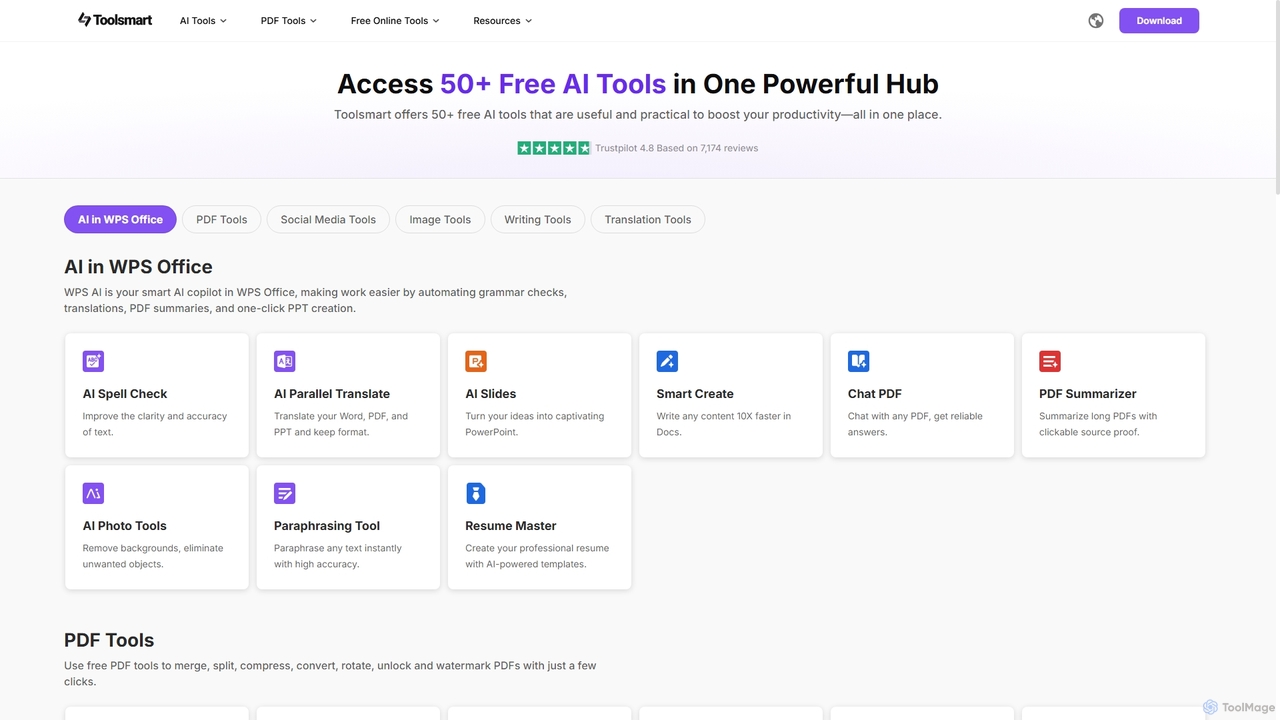Switch to the Image Tools tab
The width and height of the screenshot is (1280, 720).
pos(440,219)
